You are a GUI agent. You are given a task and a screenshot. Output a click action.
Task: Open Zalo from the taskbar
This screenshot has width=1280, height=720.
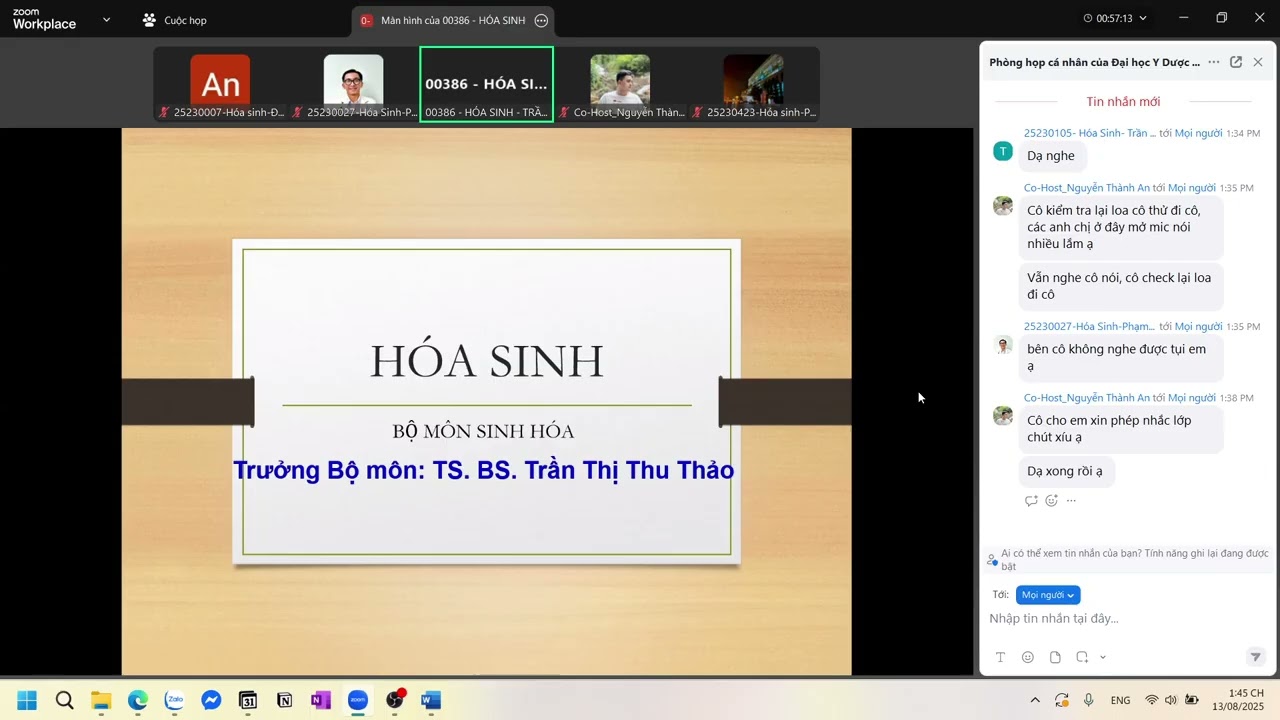(x=174, y=700)
